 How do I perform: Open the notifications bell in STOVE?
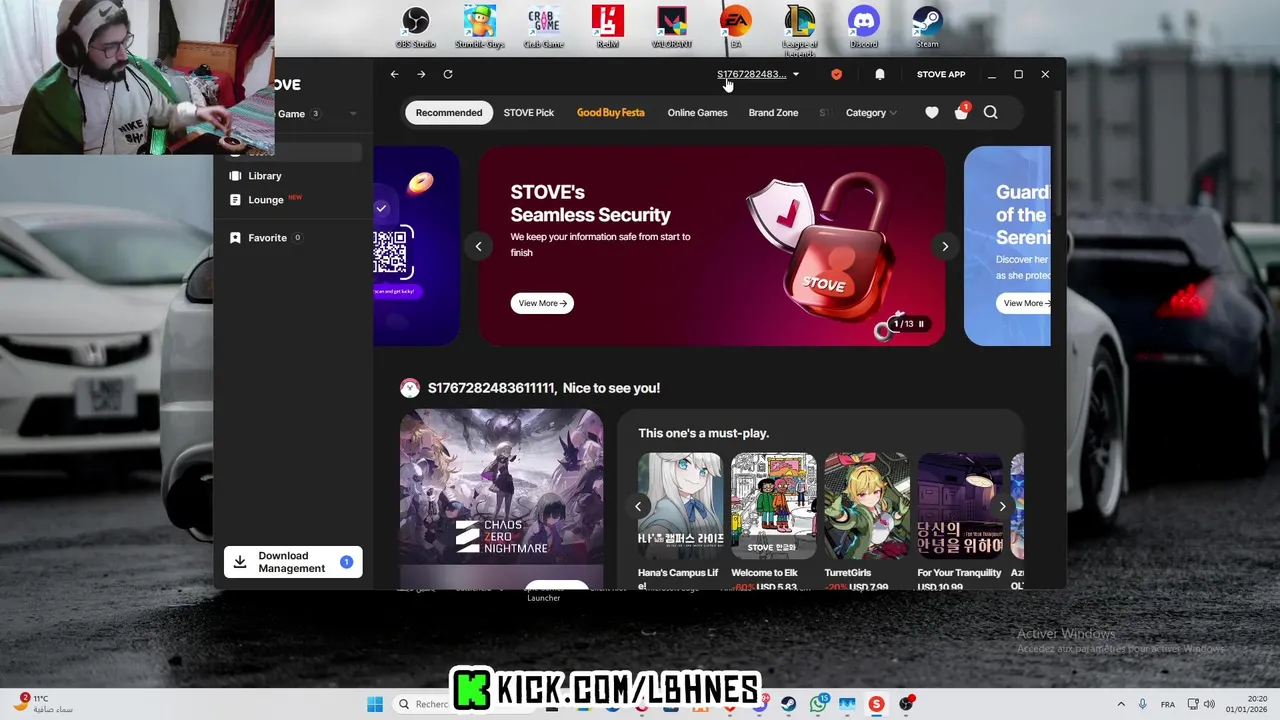[880, 74]
